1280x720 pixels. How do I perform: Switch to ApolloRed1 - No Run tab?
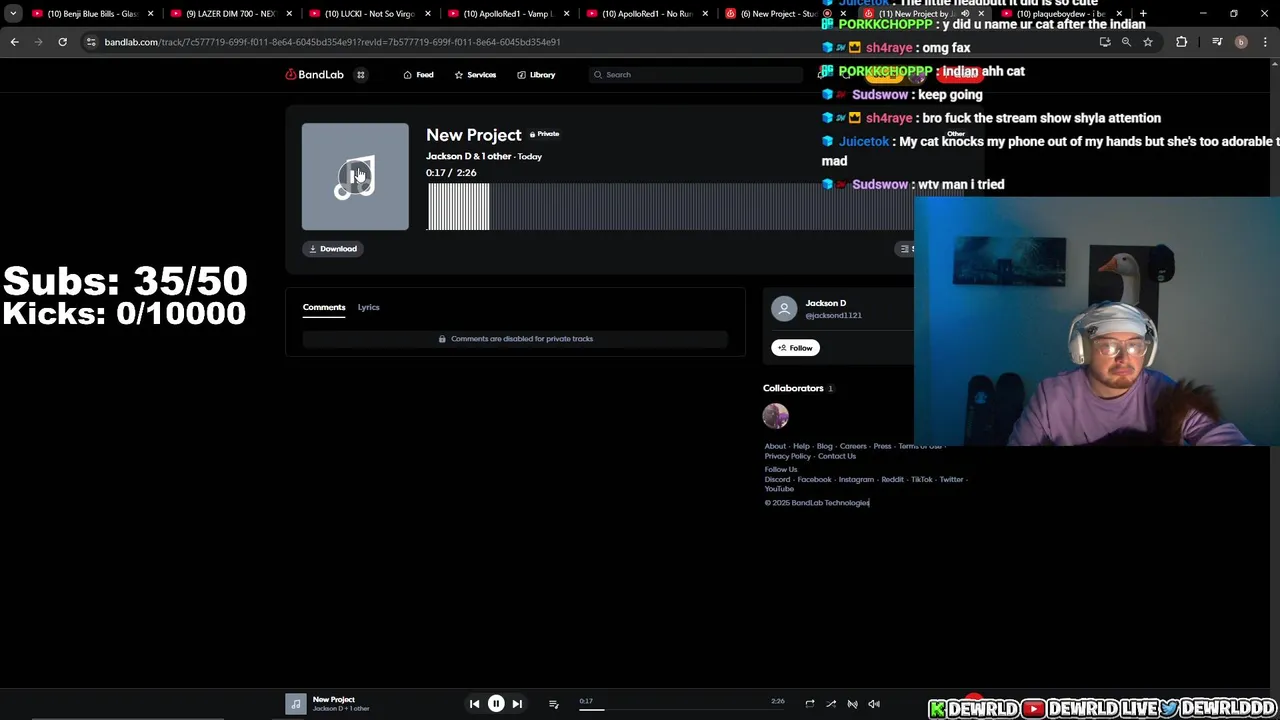646,14
